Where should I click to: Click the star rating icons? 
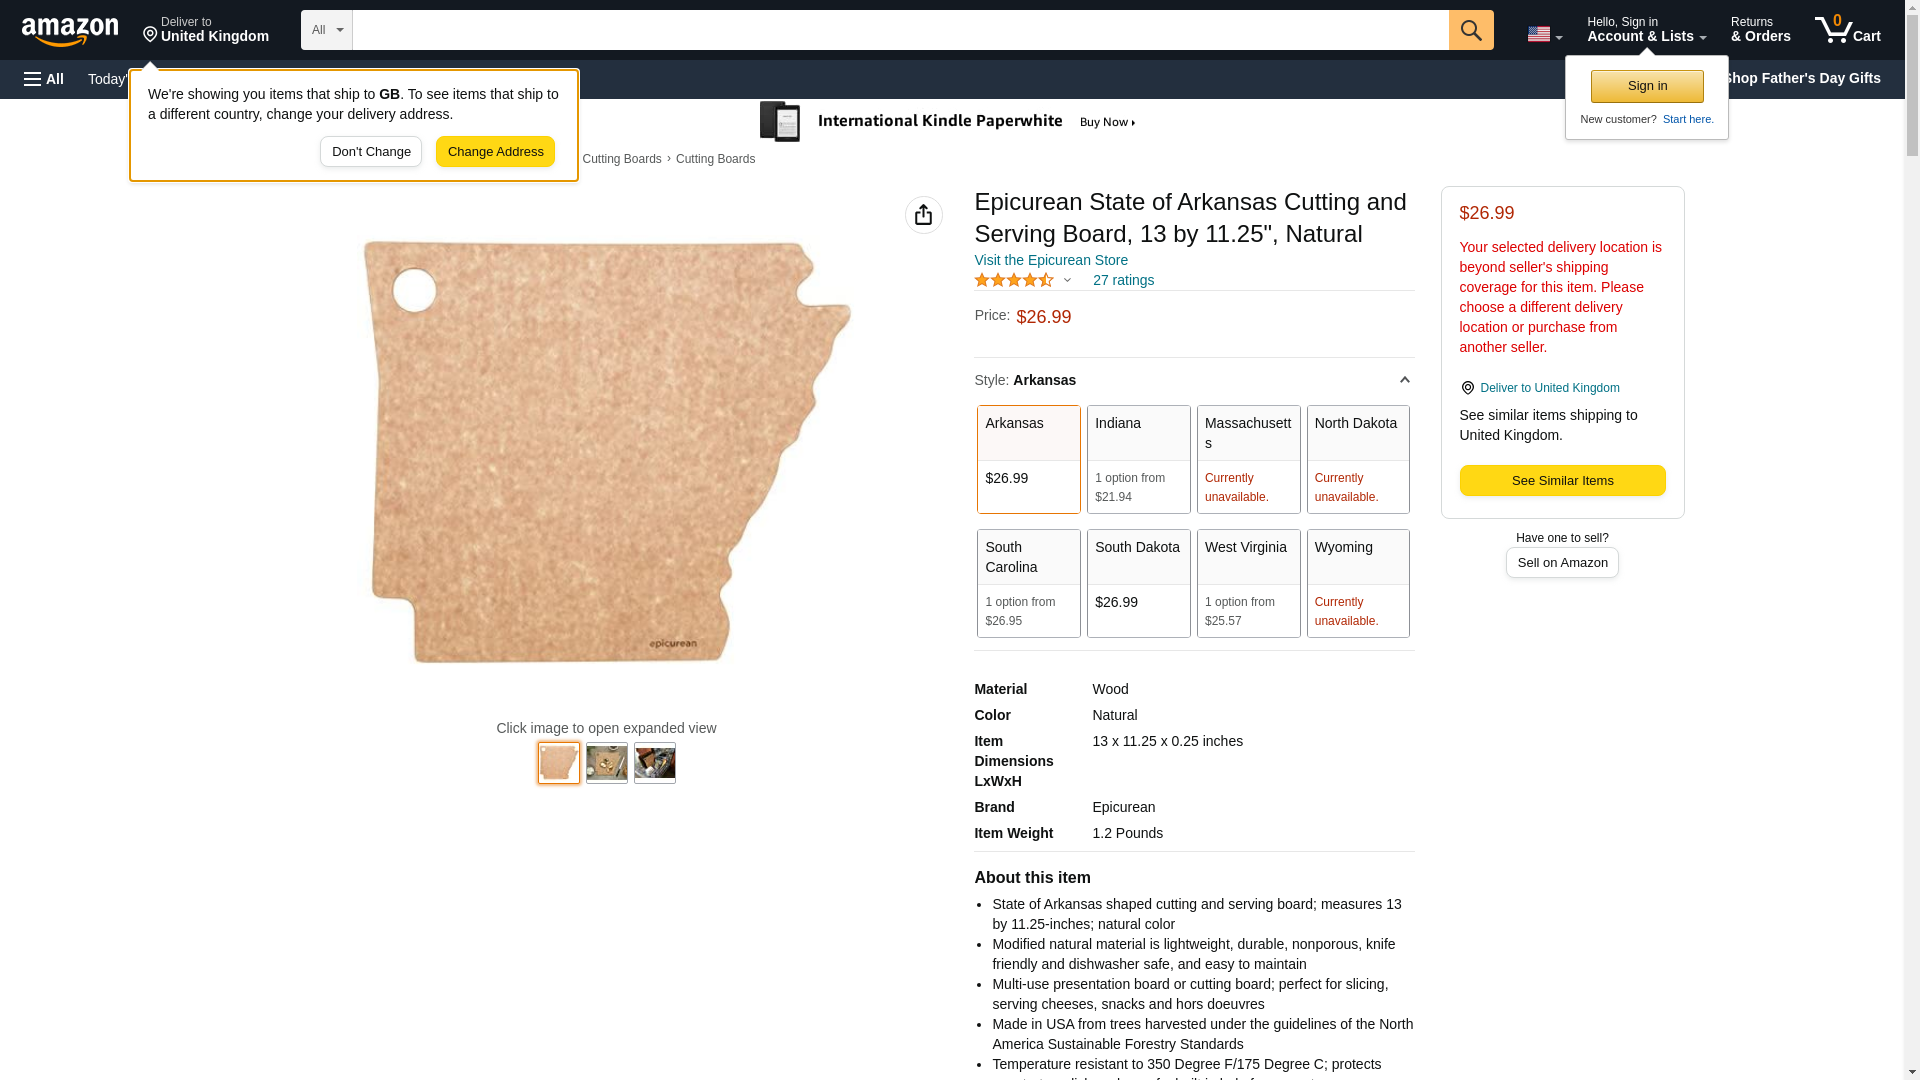[1014, 281]
